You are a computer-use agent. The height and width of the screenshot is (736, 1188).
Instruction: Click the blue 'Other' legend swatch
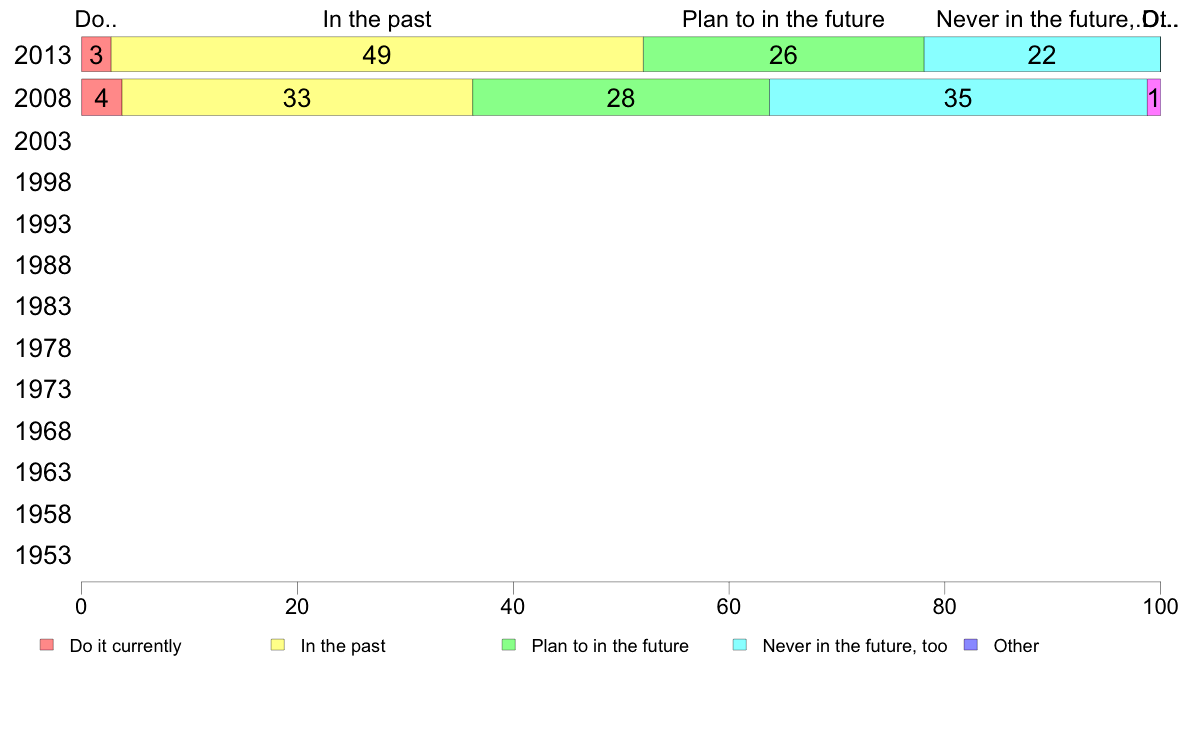pyautogui.click(x=971, y=645)
